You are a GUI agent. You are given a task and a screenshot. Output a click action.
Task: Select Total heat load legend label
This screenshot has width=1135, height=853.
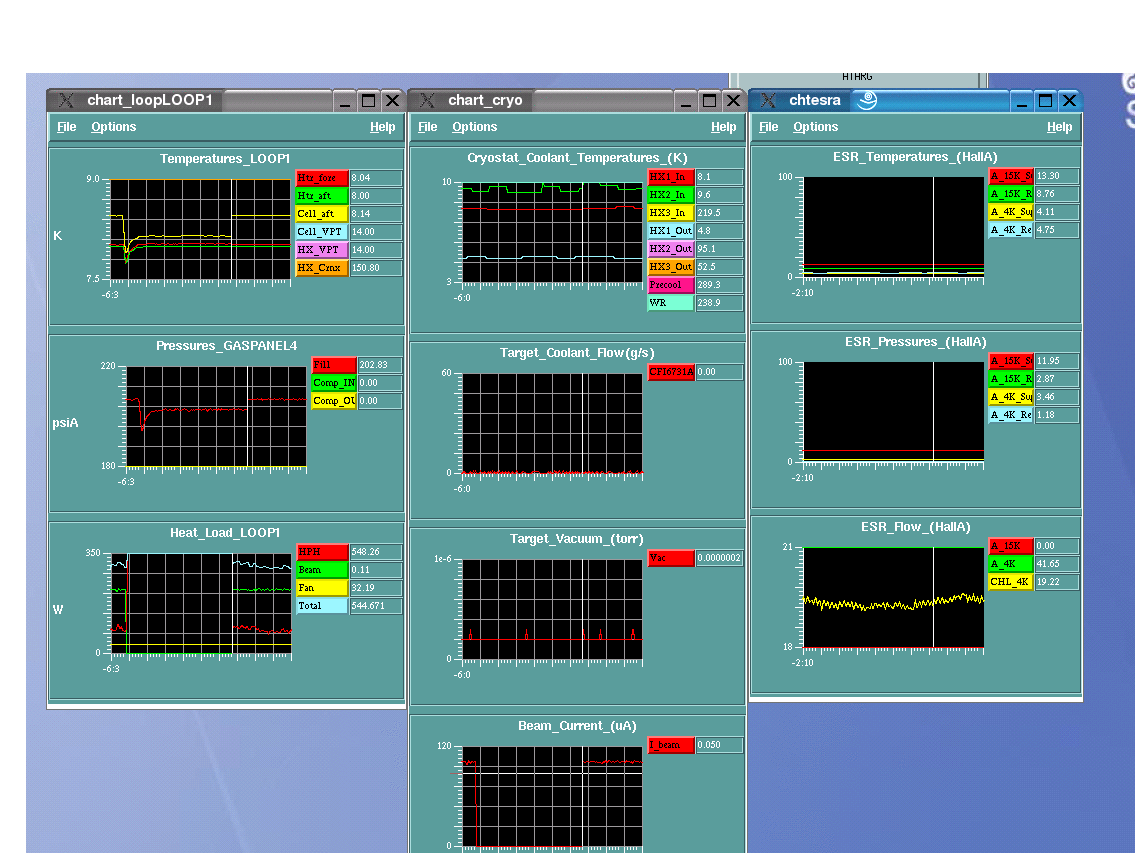coord(322,606)
